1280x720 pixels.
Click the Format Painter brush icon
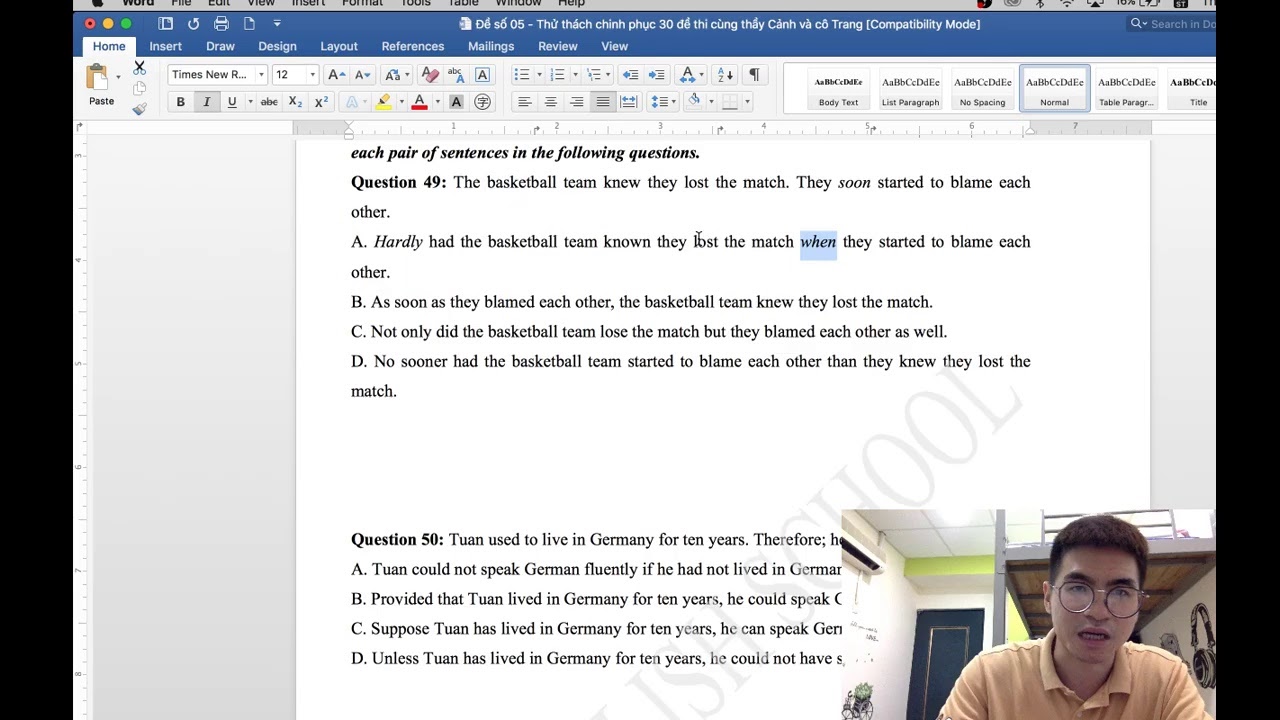pos(139,108)
